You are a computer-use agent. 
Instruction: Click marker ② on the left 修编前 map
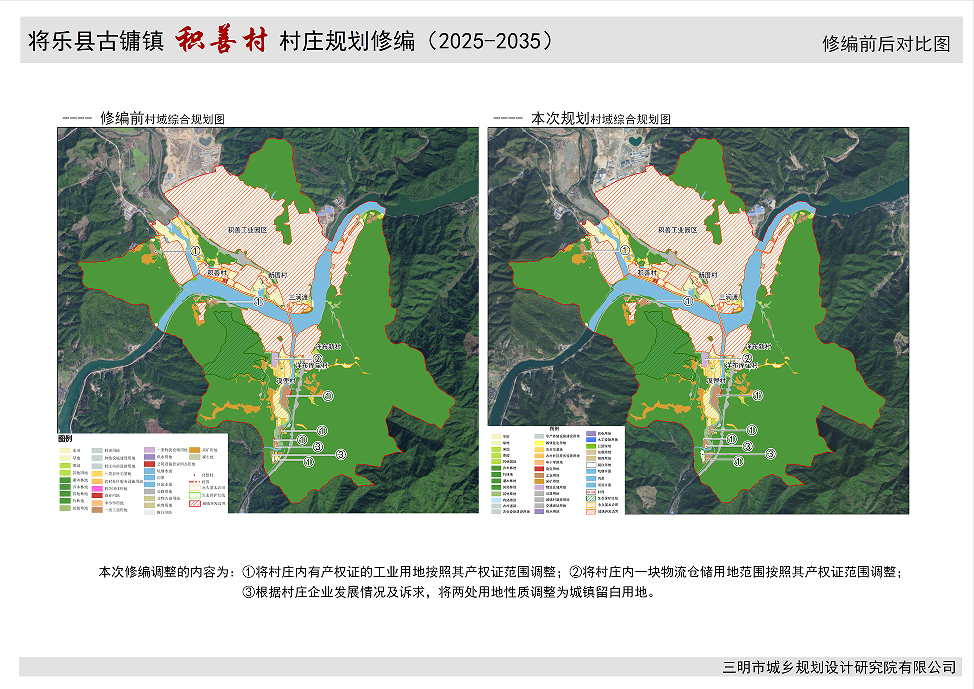point(316,359)
